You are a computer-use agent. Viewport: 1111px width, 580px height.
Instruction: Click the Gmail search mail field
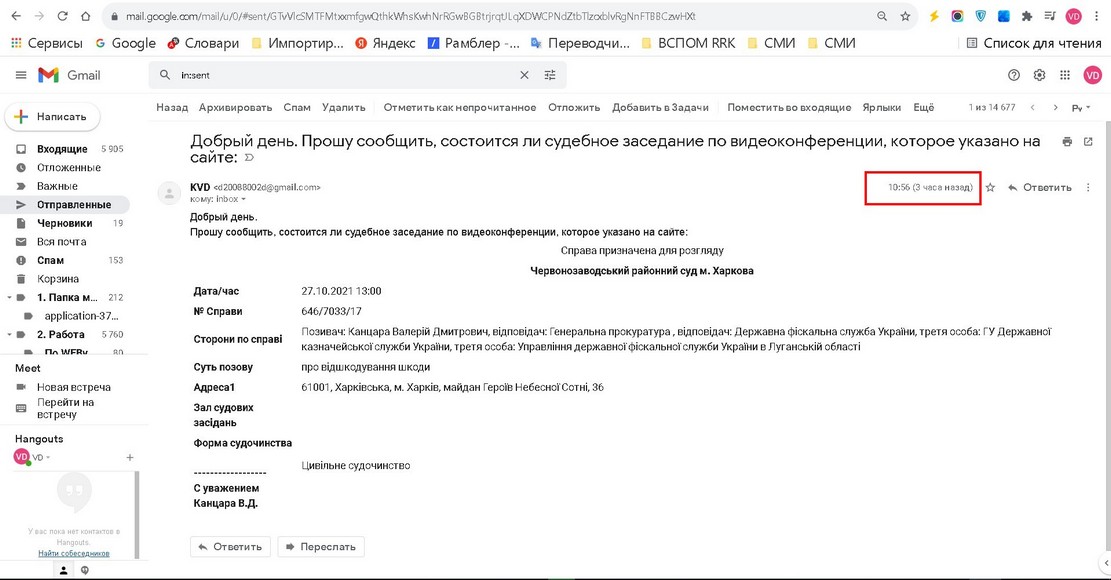(x=347, y=75)
